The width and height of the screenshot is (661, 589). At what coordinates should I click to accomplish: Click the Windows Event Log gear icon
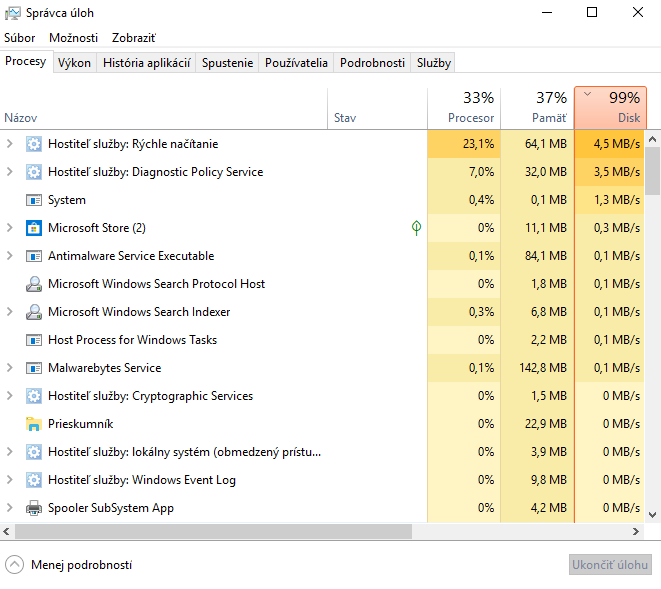(34, 480)
